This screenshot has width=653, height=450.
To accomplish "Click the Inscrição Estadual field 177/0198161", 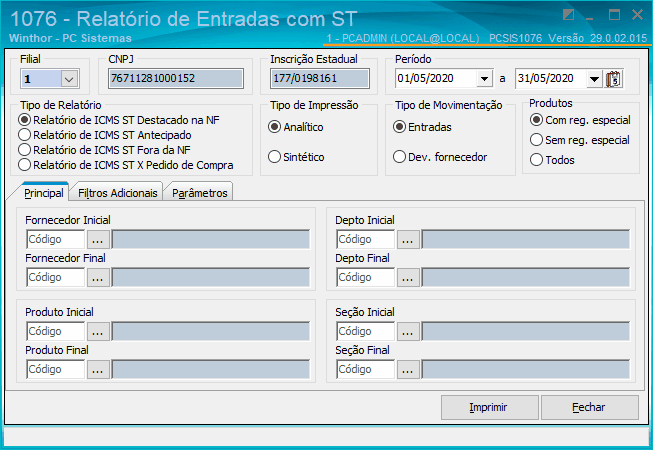I will click(320, 79).
